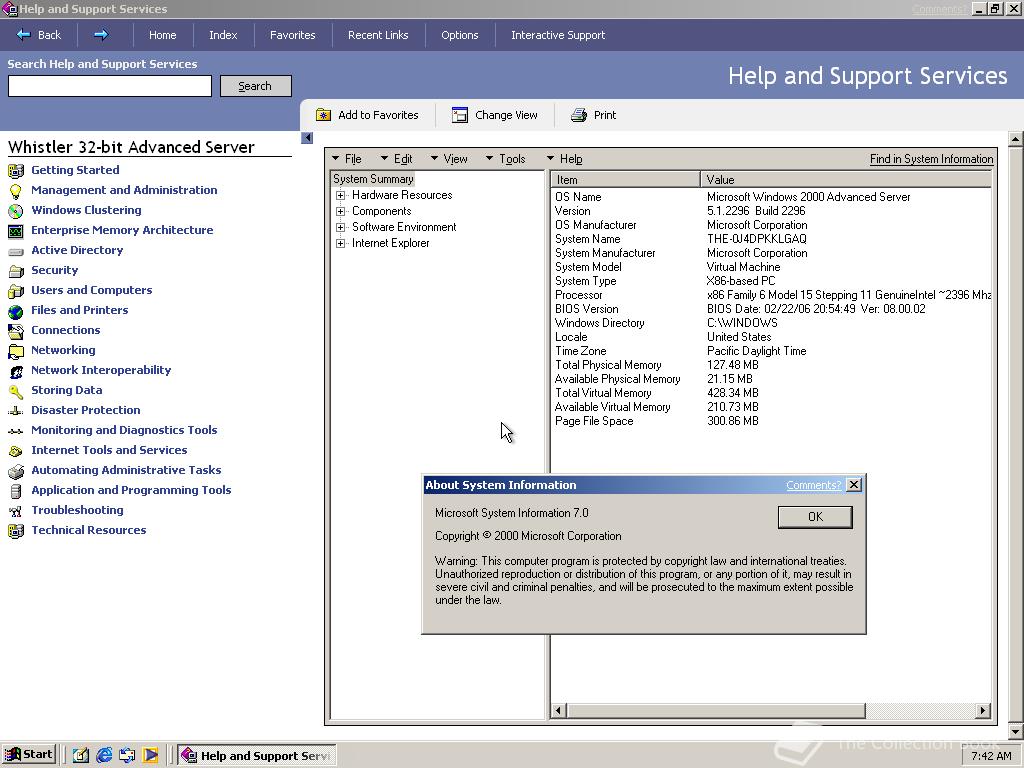Expand the Internet Explorer tree node
1024x768 pixels.
[340, 244]
